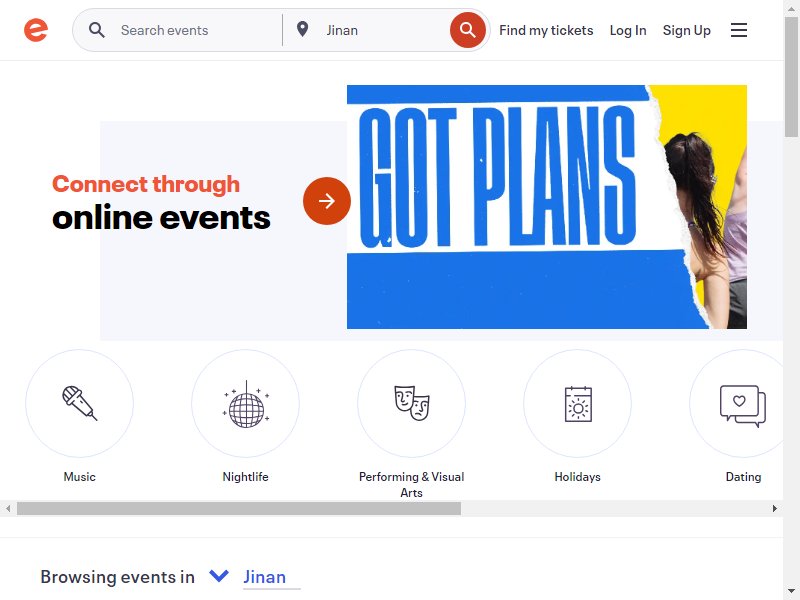
Task: Select the Holidays calendar icon
Action: [x=578, y=403]
